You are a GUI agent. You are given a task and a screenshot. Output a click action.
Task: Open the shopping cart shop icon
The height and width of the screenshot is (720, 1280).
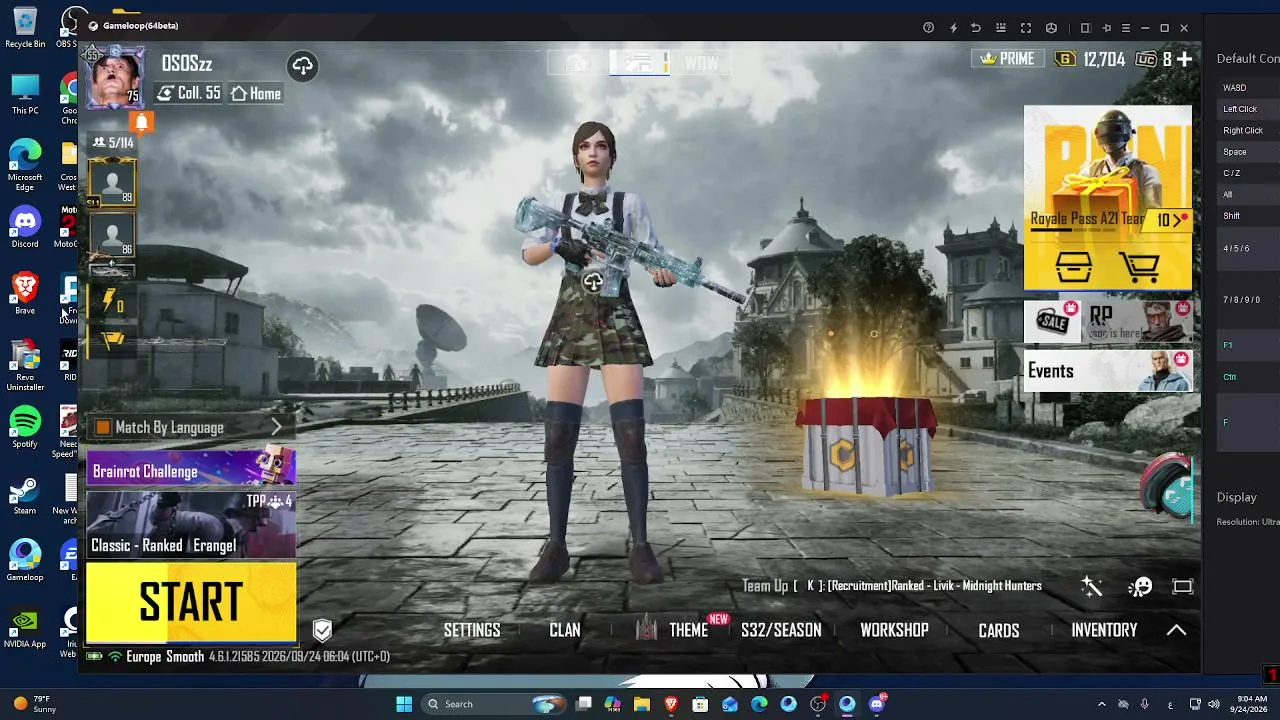point(1140,267)
